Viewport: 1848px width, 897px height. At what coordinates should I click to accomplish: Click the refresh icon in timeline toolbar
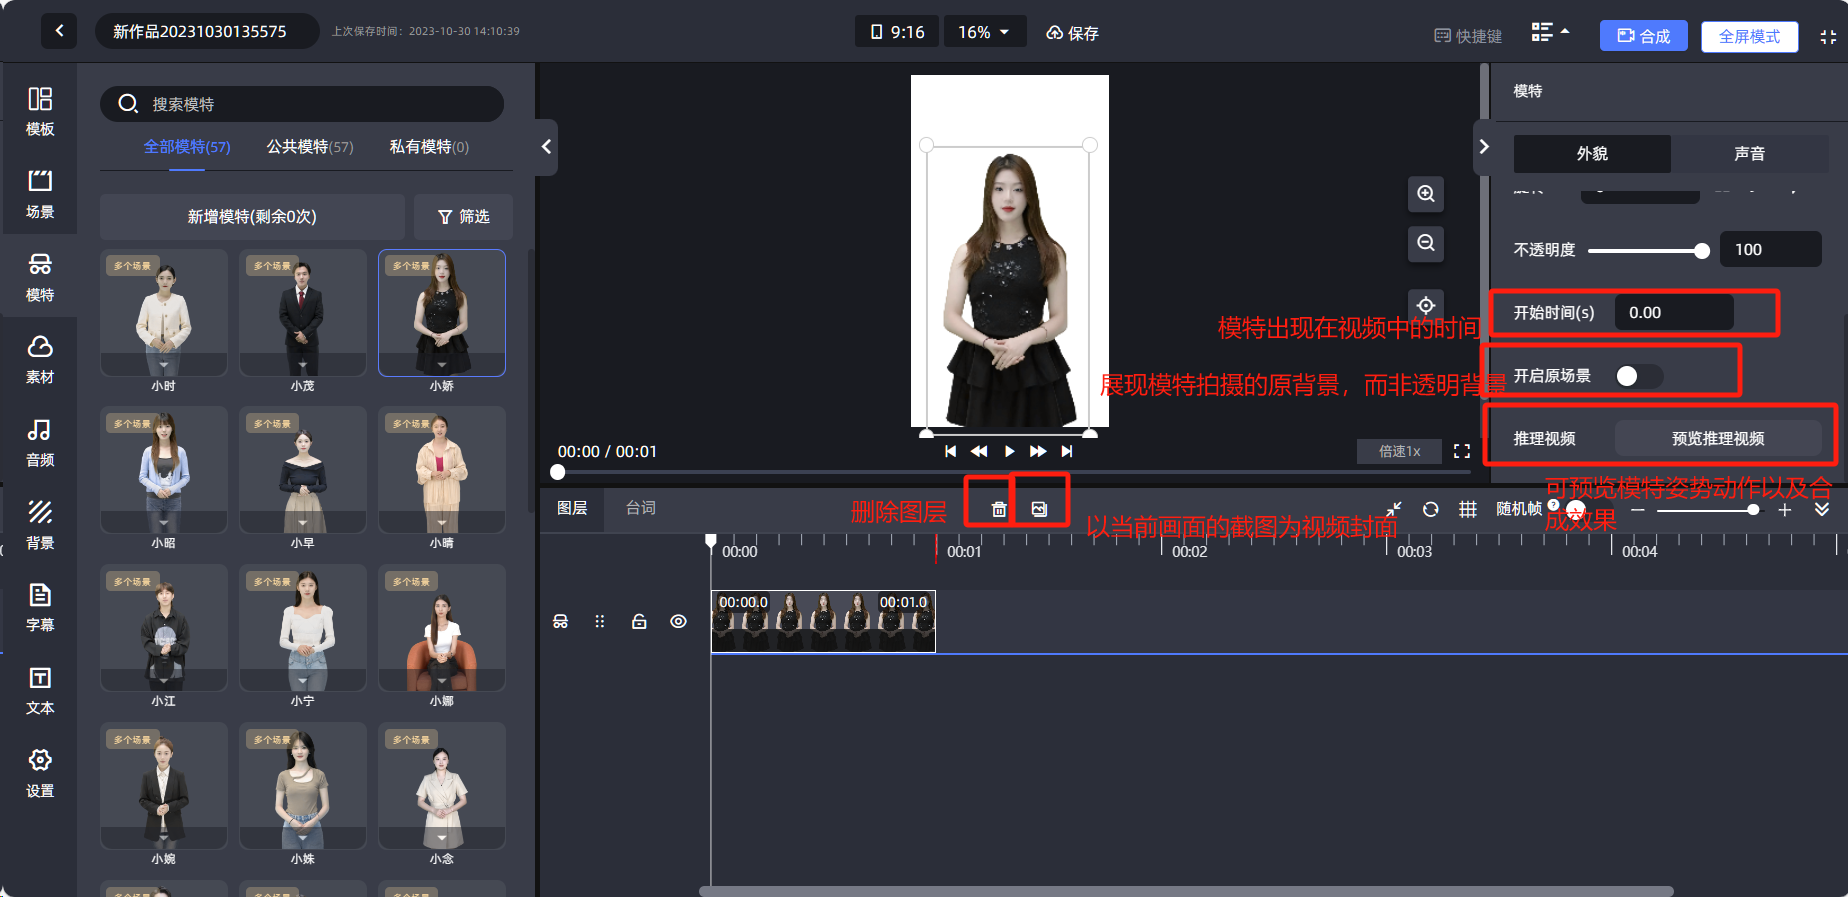(1431, 509)
